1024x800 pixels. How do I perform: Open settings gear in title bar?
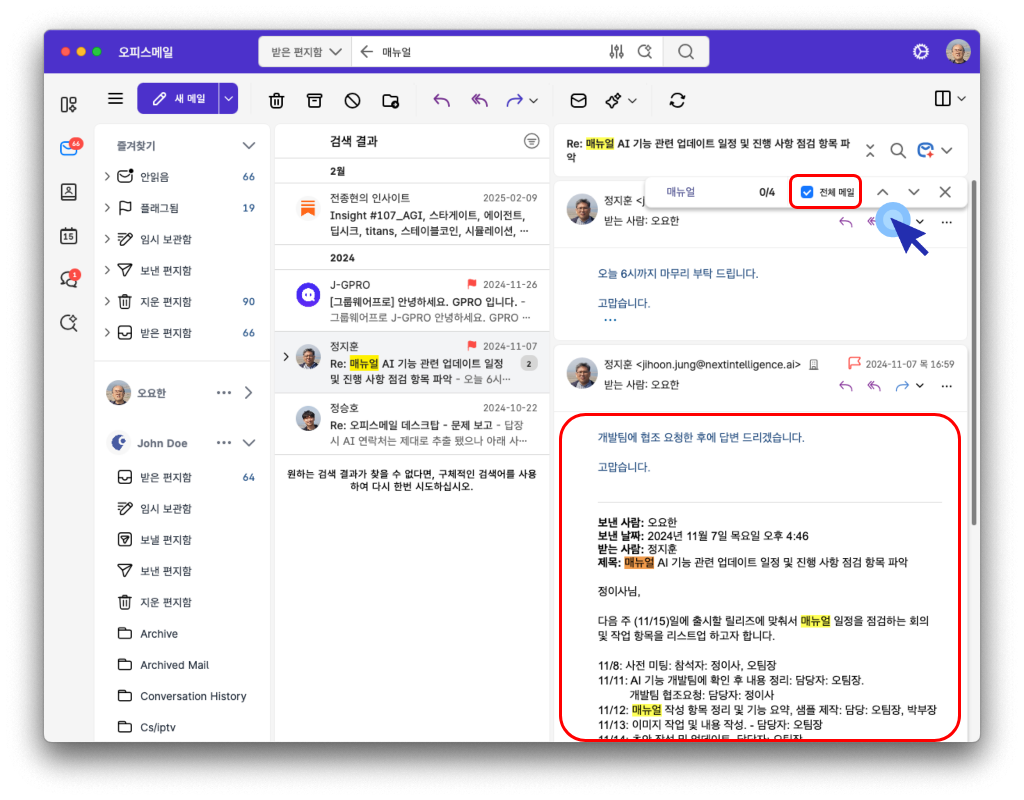click(x=920, y=52)
